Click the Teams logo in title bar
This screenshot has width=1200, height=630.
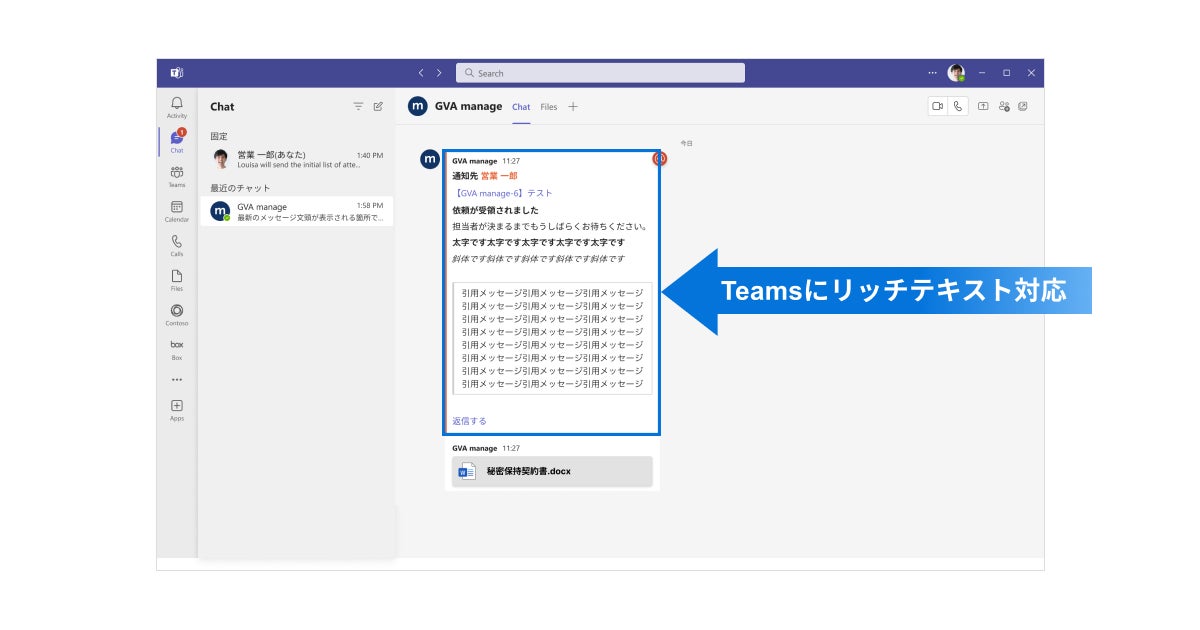point(177,73)
